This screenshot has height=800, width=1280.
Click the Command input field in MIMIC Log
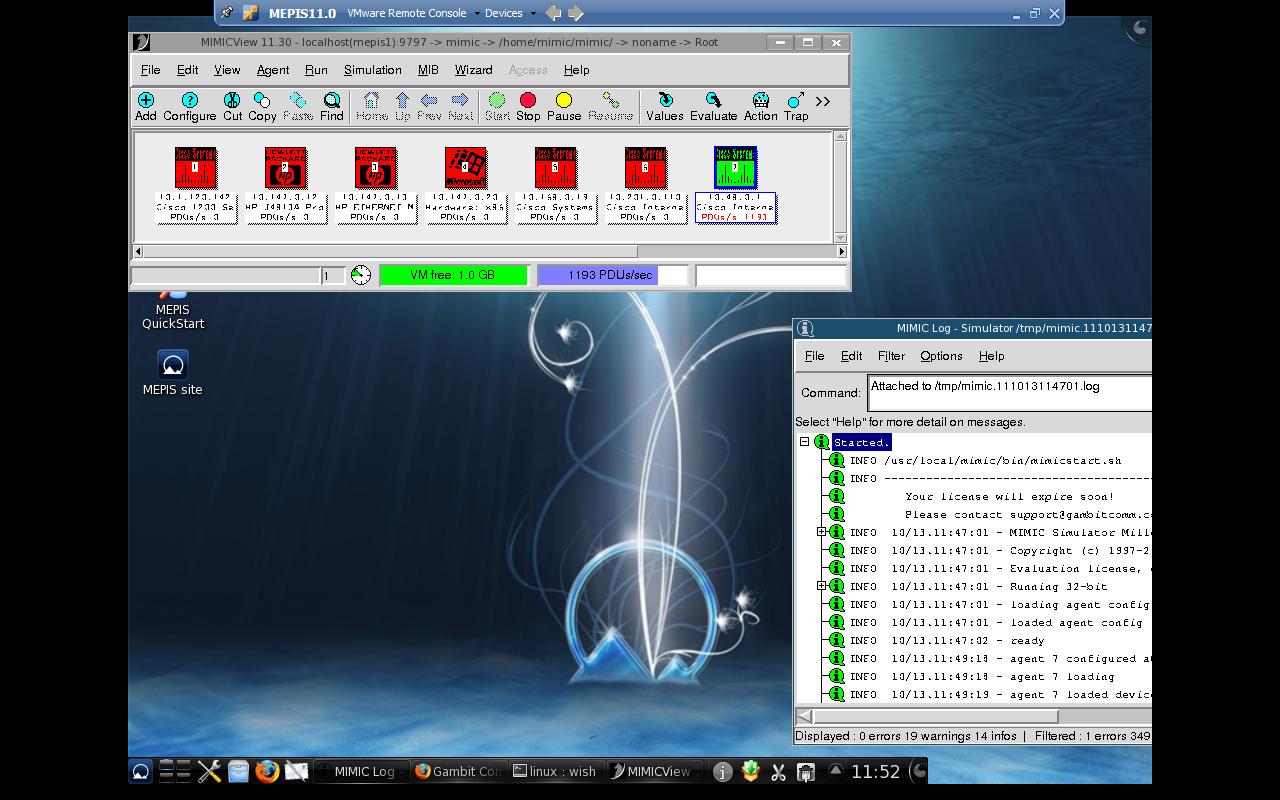tap(1010, 393)
